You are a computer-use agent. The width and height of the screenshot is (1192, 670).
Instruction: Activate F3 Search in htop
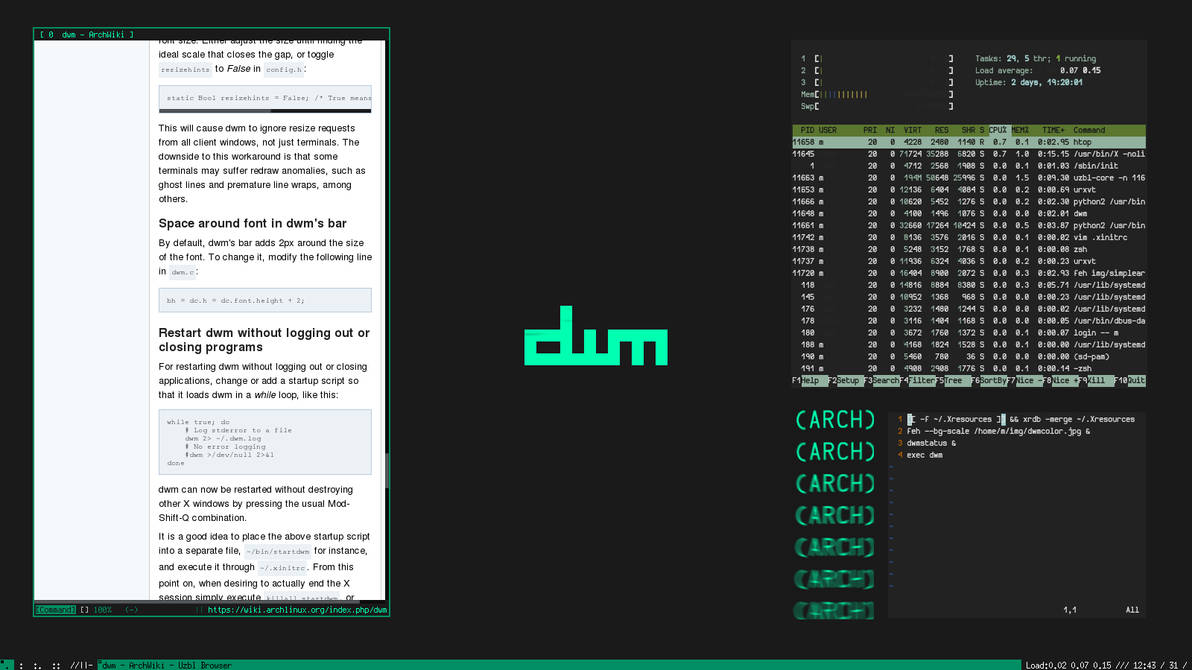881,380
